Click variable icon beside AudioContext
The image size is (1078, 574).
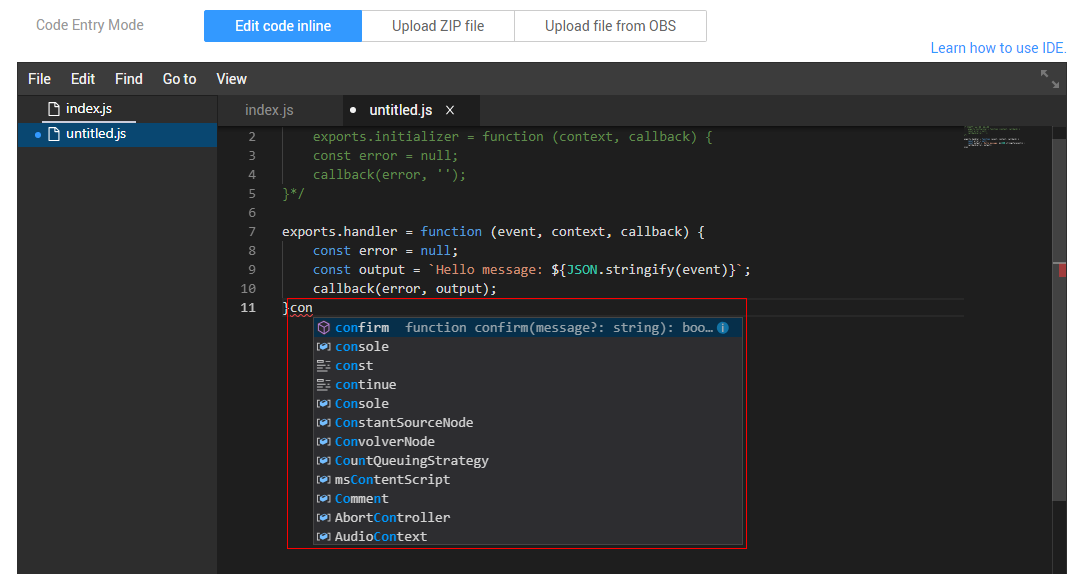click(x=323, y=537)
